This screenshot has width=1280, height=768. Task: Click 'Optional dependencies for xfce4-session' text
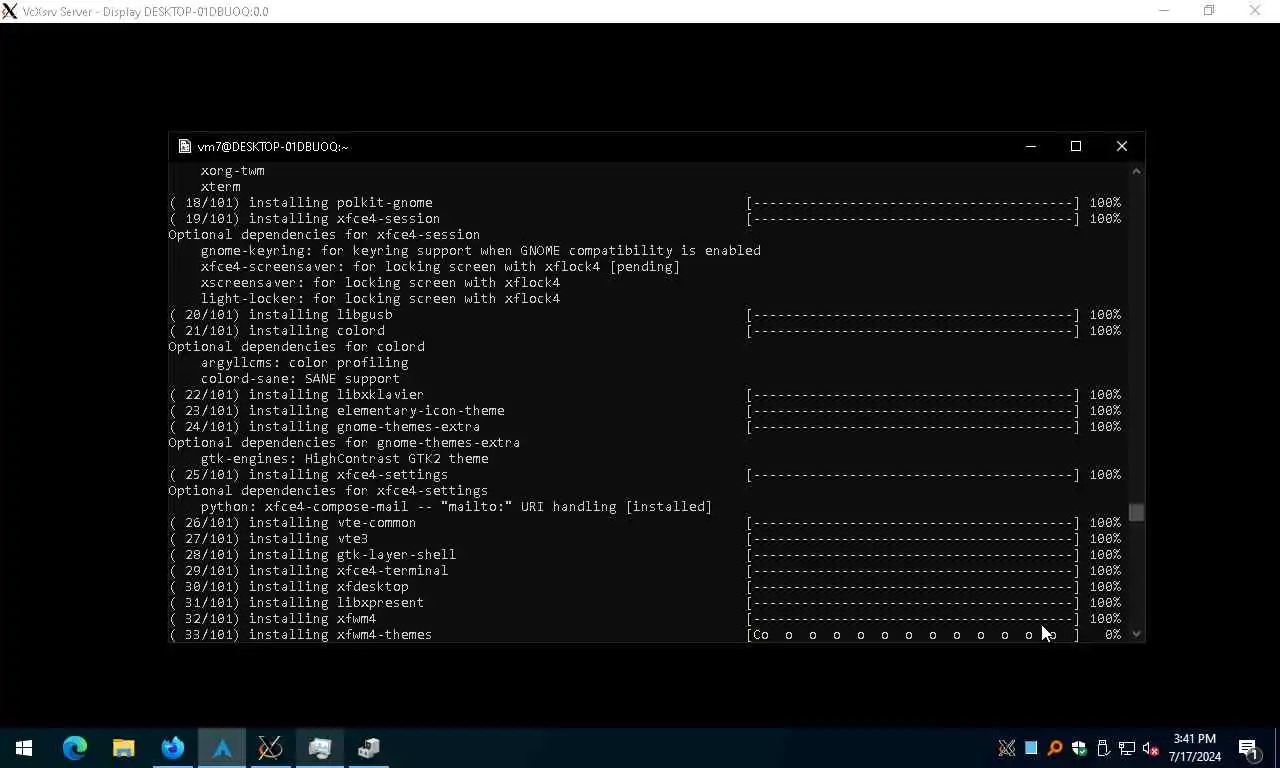pyautogui.click(x=324, y=235)
